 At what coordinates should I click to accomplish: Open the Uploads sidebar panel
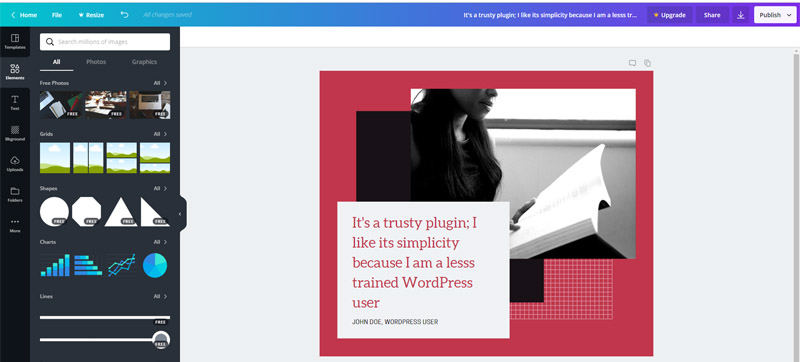tap(15, 164)
